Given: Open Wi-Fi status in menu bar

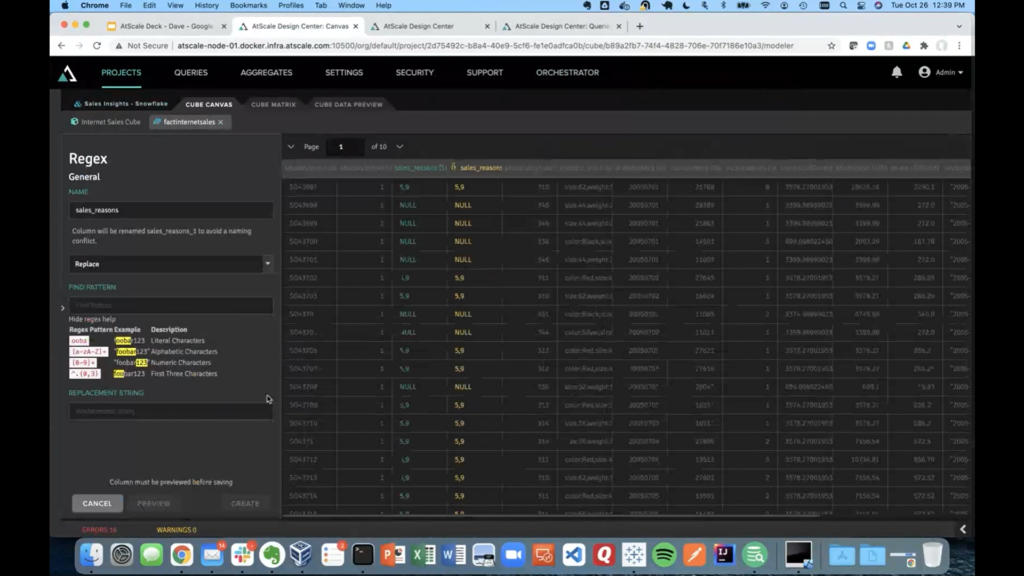Looking at the screenshot, I should (x=765, y=5).
